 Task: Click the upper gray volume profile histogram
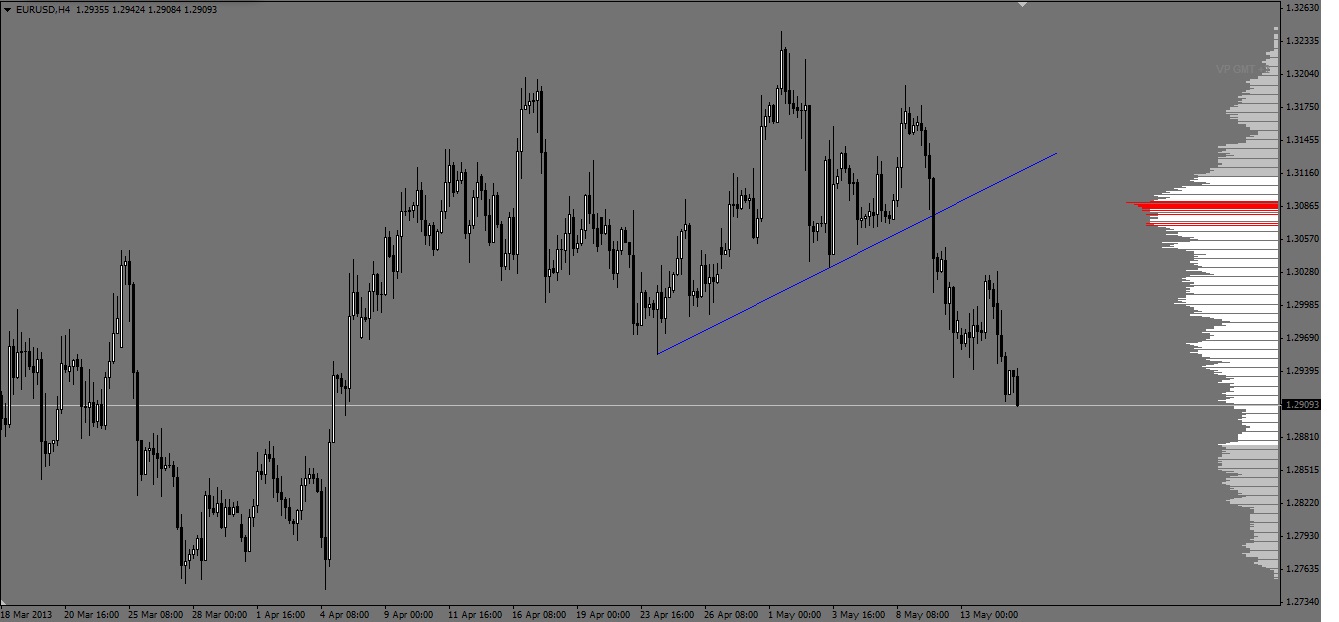(1255, 130)
